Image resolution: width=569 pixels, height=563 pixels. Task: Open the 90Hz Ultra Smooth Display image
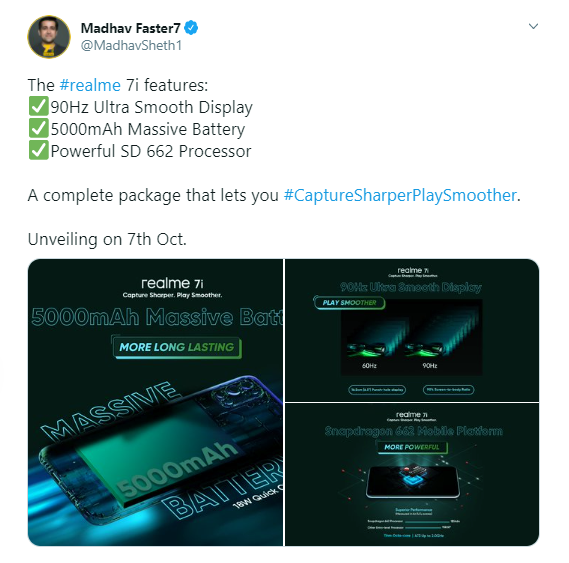412,330
